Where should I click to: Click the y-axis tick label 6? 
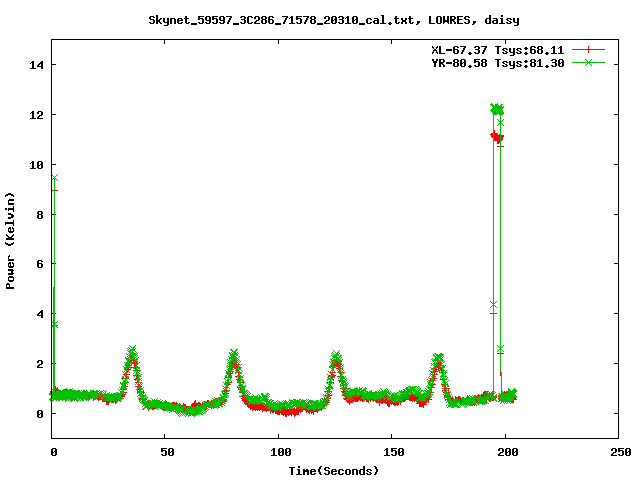click(40, 264)
